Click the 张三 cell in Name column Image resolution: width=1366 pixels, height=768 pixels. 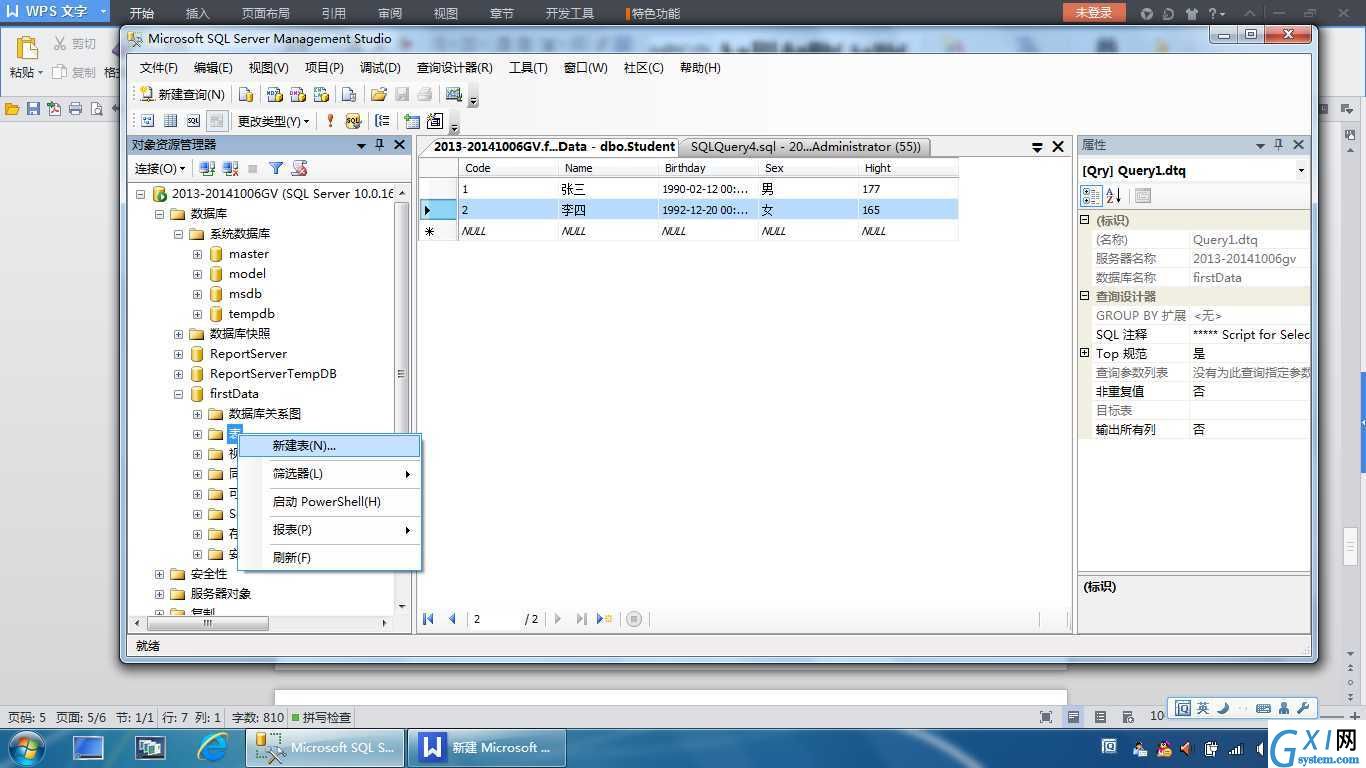coord(608,189)
